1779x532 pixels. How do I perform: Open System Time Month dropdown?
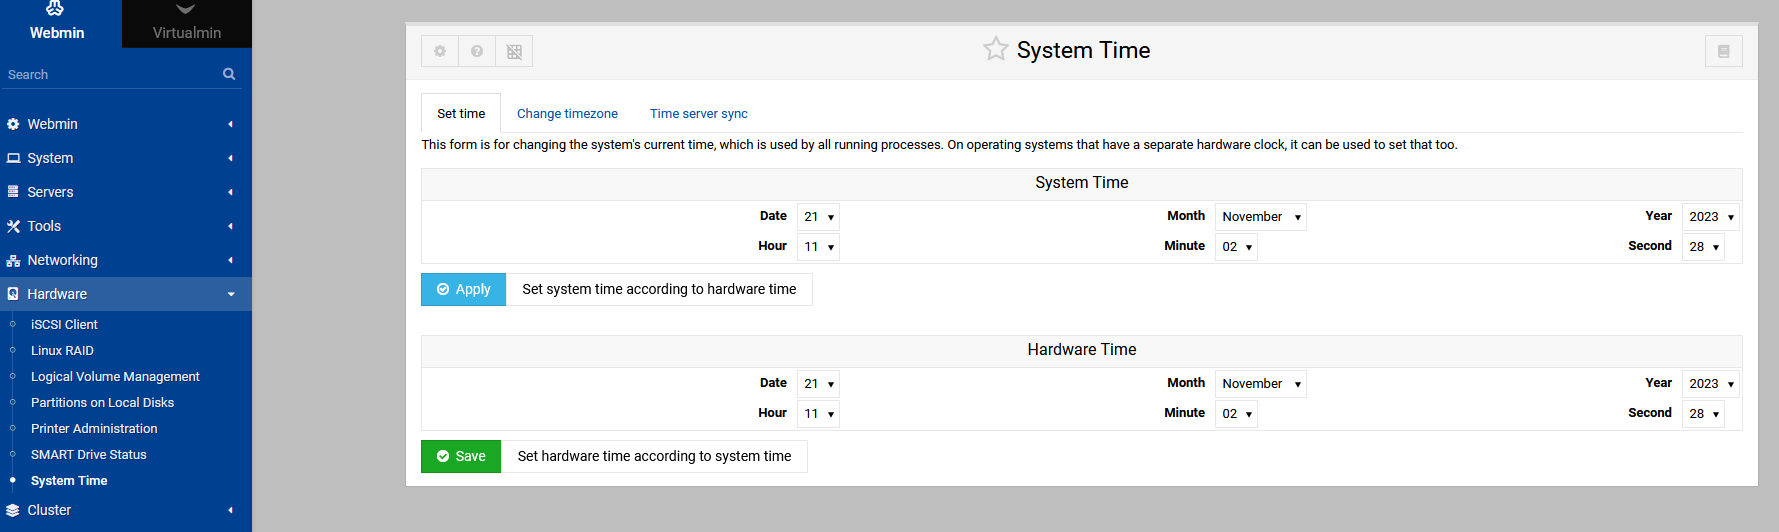tap(1261, 217)
